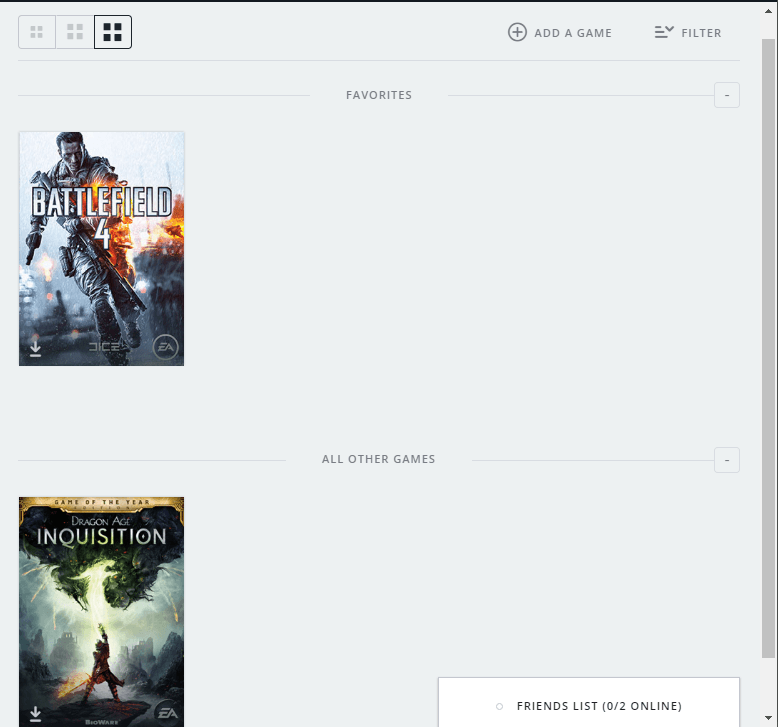Open the Add a Game option
This screenshot has width=778, height=727.
[x=560, y=33]
